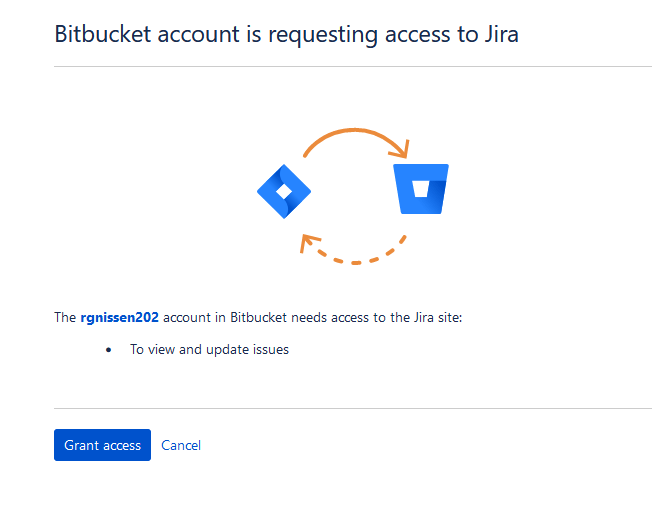Click the word "Jira" in the heading
This screenshot has width=664, height=523.
497,34
